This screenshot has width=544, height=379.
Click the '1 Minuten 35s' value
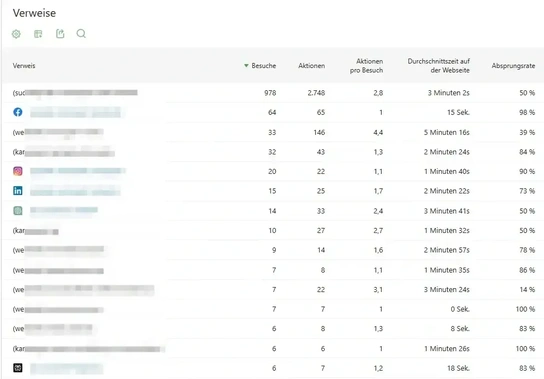[447, 270]
